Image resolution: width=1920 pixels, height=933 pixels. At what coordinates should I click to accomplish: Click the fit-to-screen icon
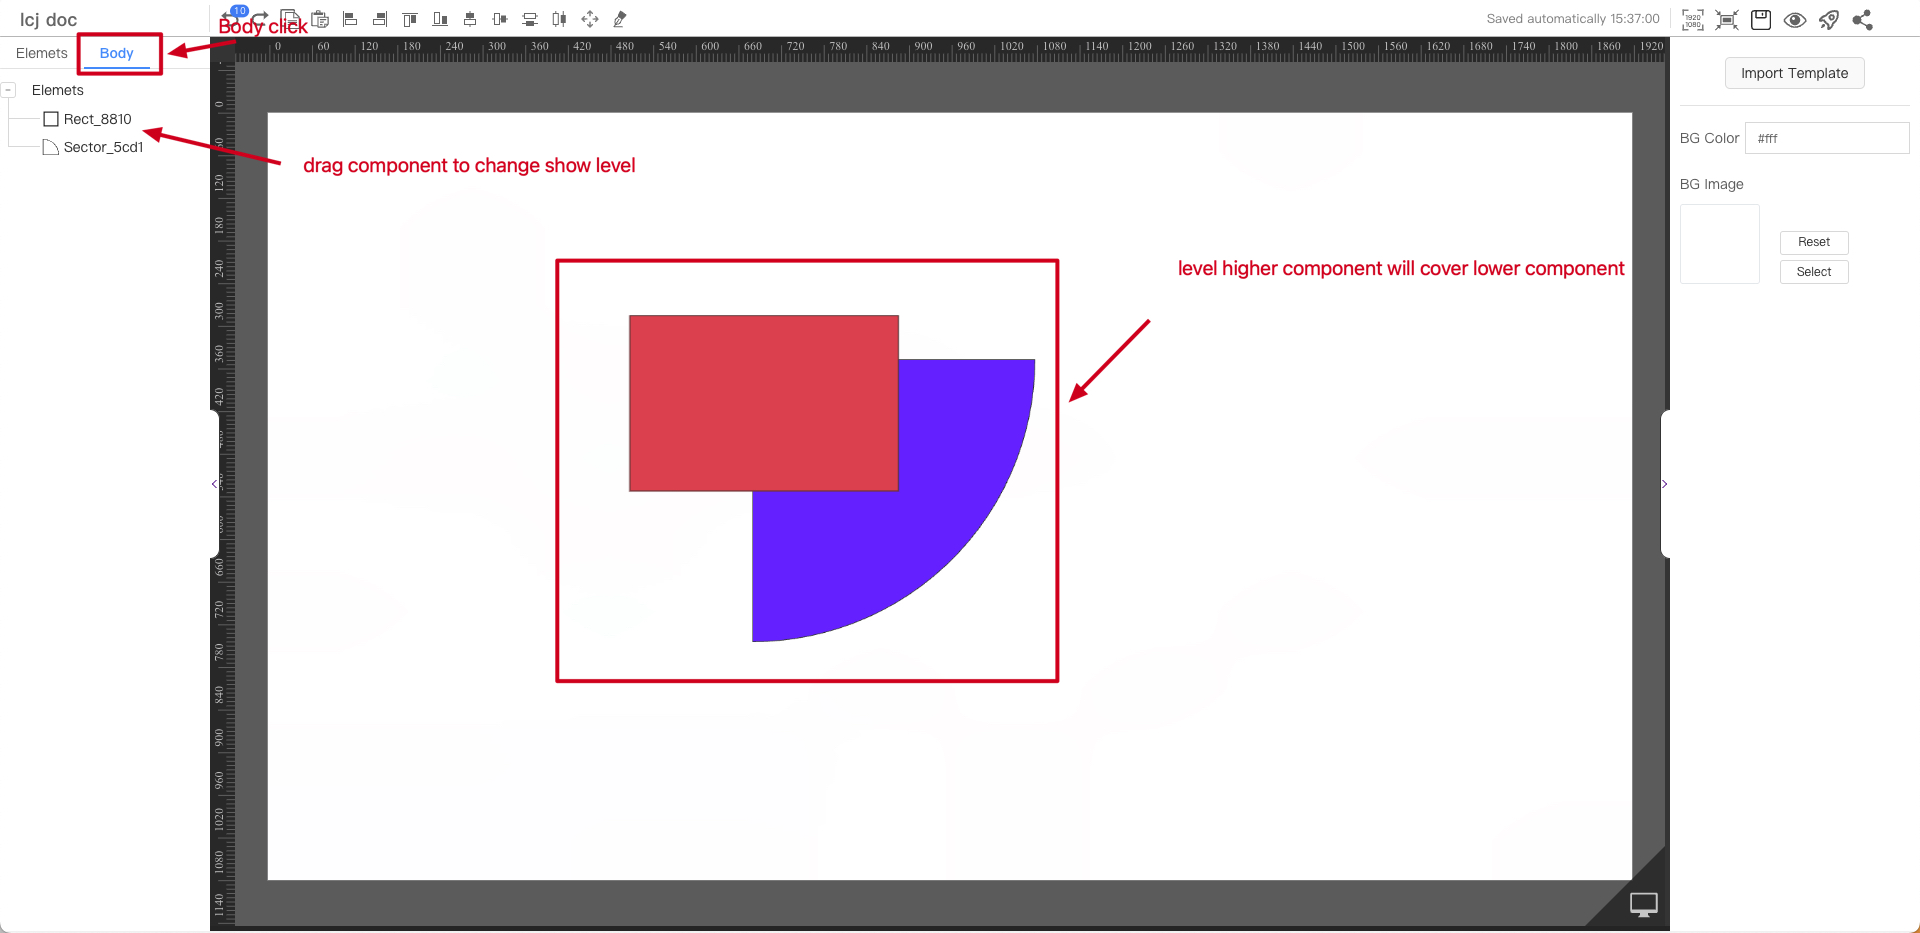1727,20
